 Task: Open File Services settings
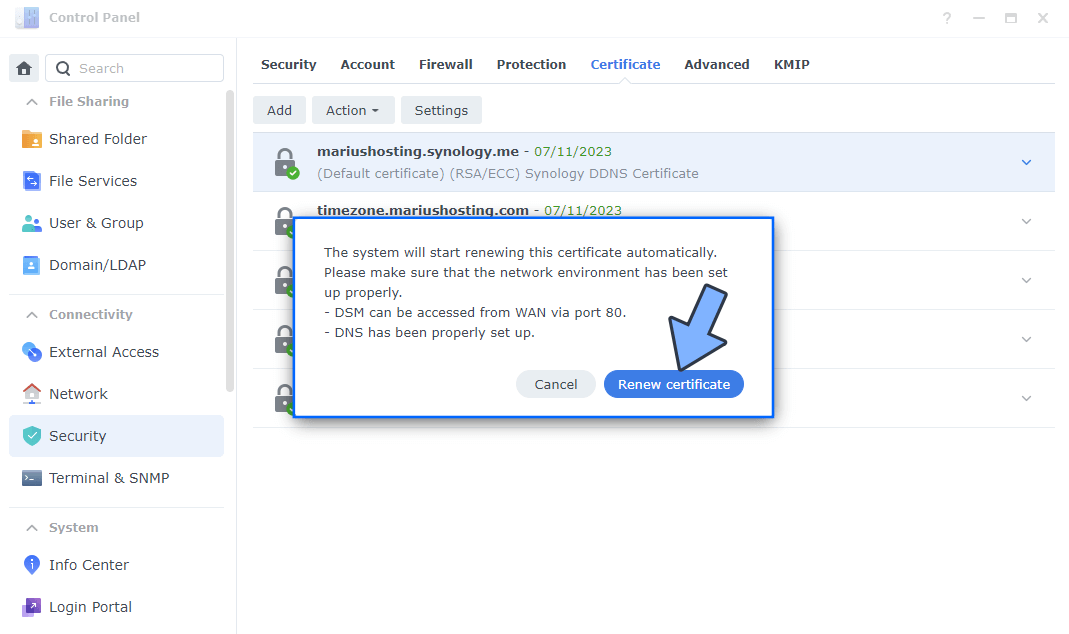coord(93,181)
